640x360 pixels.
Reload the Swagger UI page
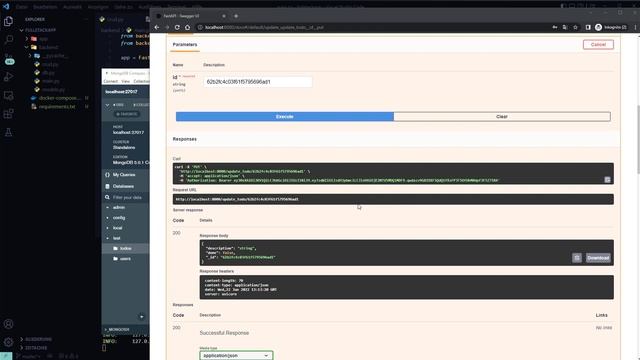[x=177, y=27]
